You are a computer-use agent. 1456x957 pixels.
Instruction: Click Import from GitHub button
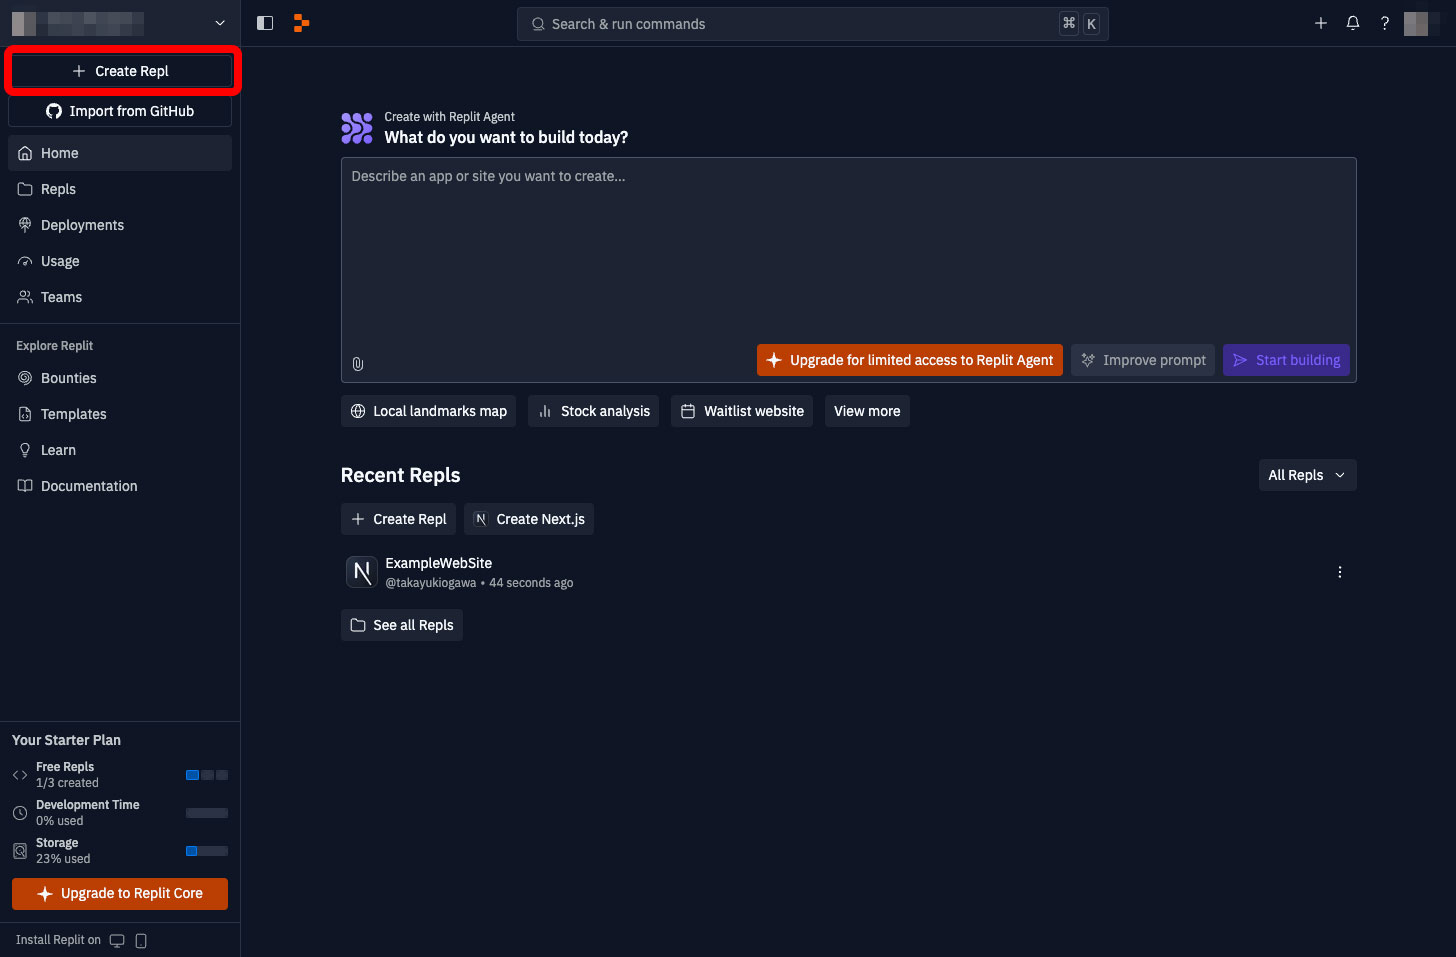[x=120, y=111]
